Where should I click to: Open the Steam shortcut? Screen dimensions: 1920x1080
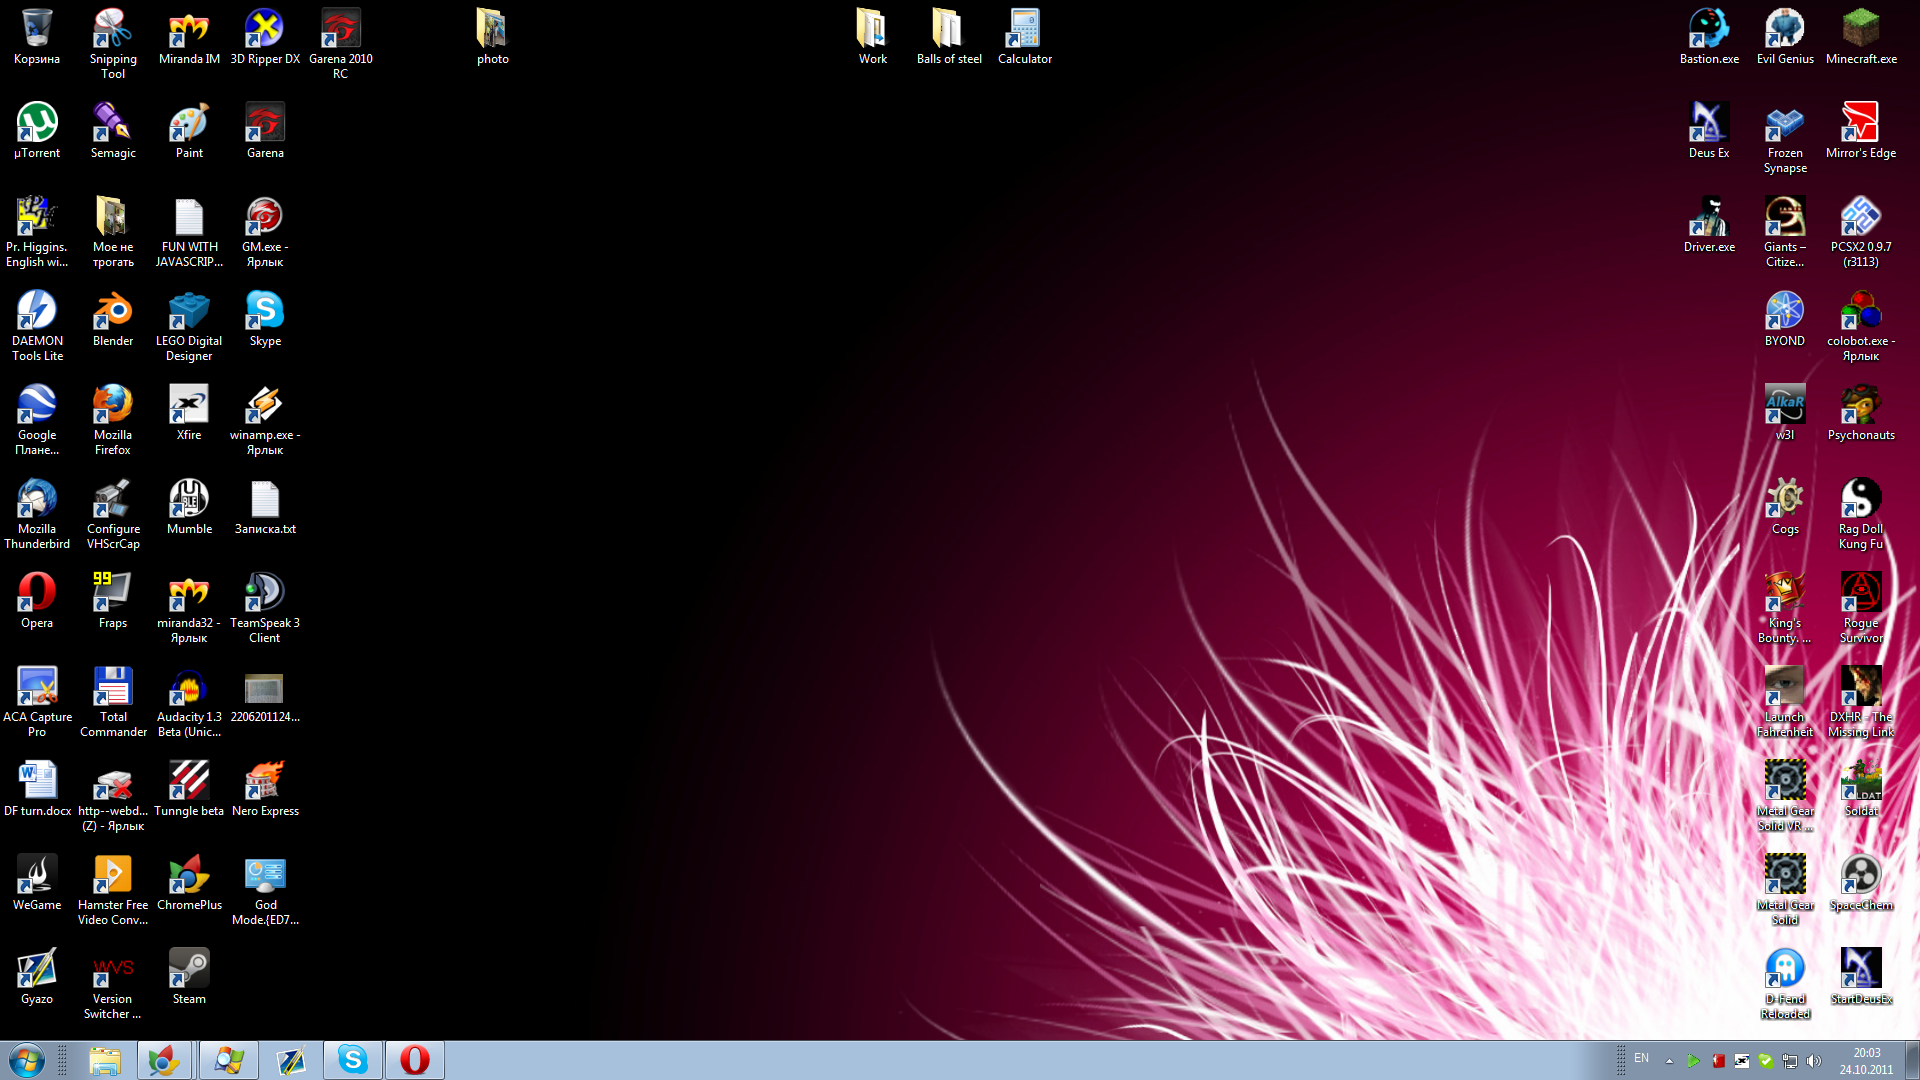click(x=189, y=970)
